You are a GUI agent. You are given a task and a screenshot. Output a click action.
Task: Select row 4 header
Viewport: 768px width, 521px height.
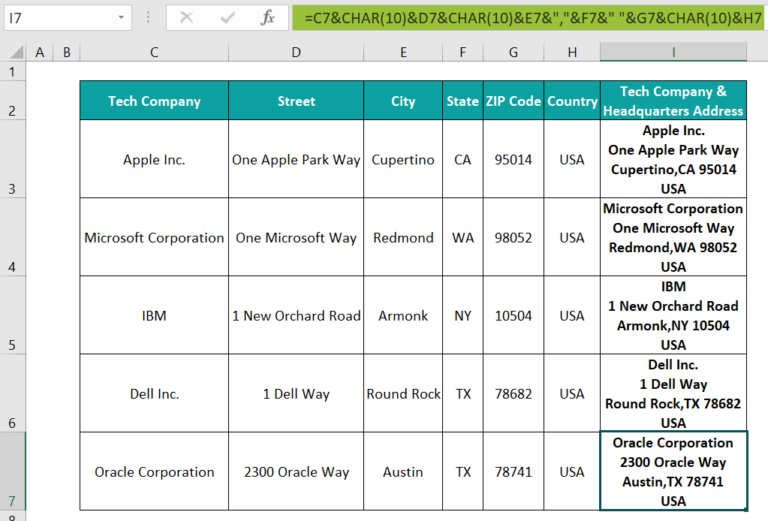pos(12,237)
